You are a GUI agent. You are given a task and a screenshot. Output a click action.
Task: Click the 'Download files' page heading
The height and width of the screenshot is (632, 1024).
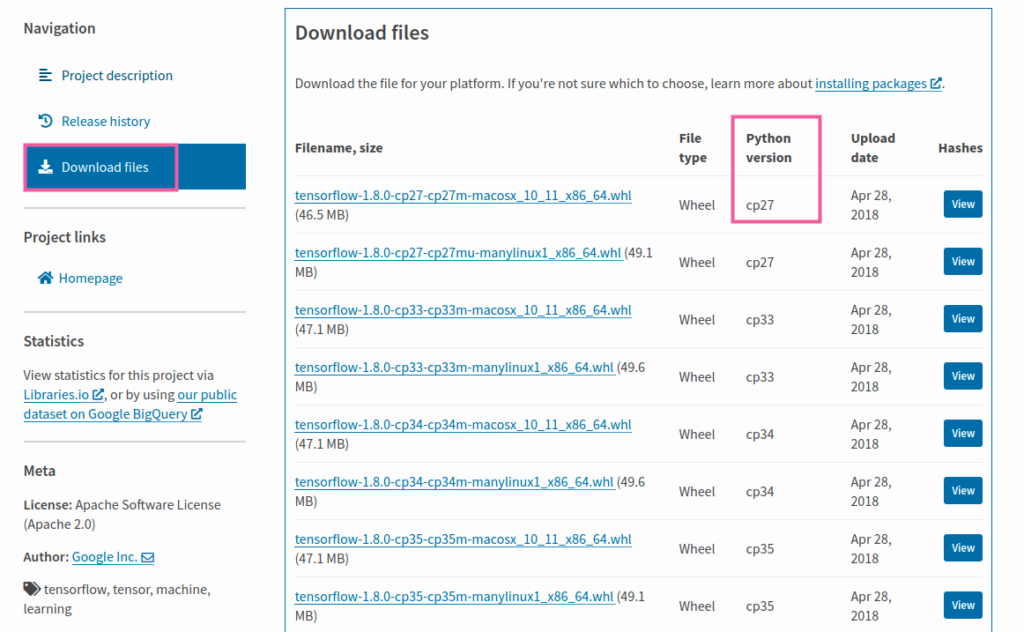pos(362,33)
